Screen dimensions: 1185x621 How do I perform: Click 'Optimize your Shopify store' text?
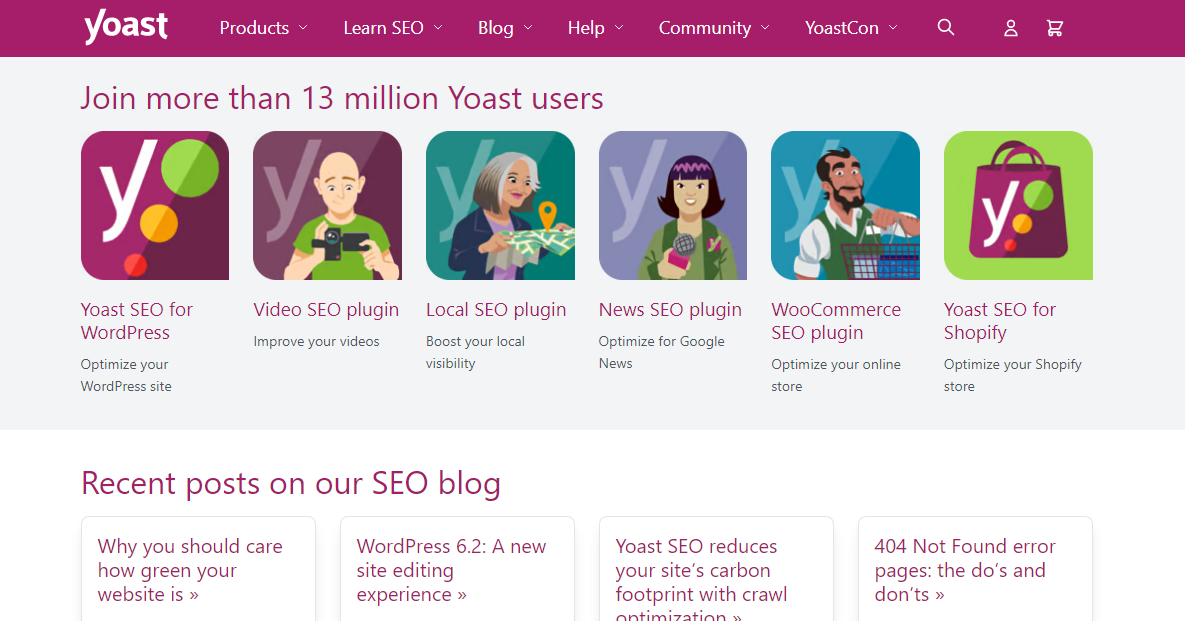1013,375
